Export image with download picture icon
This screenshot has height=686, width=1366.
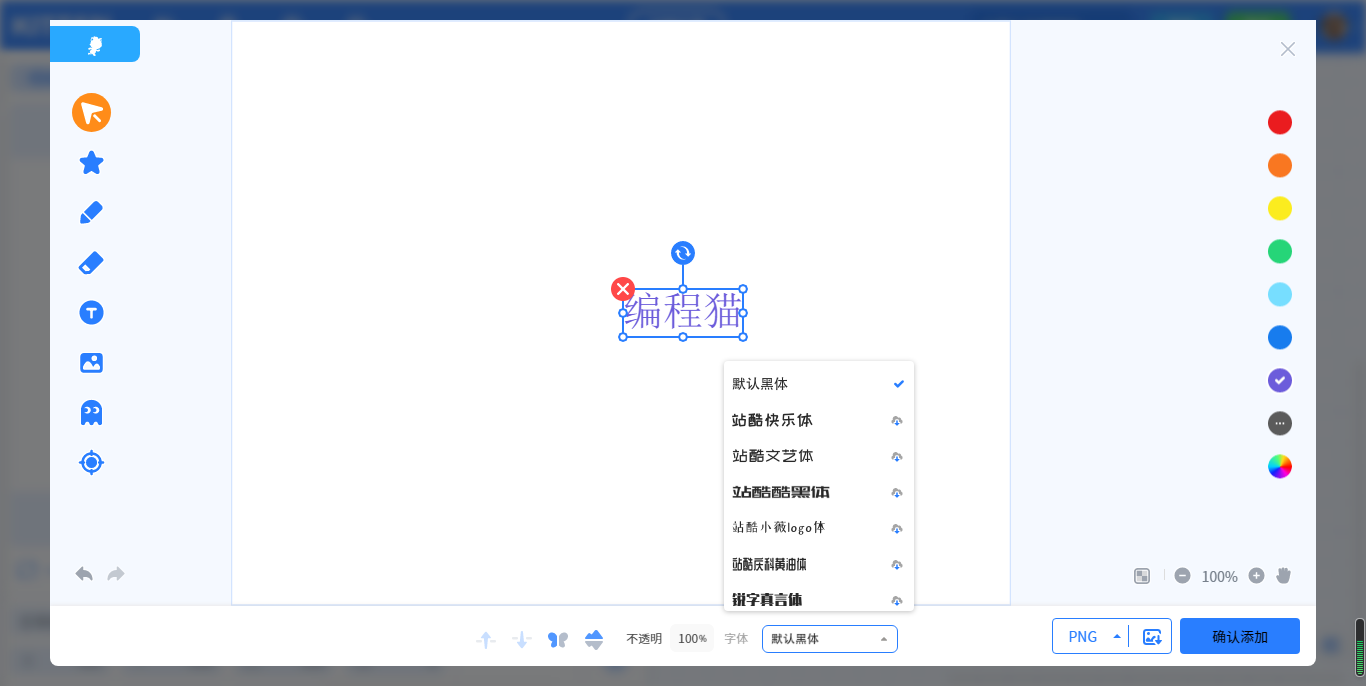pyautogui.click(x=1152, y=636)
